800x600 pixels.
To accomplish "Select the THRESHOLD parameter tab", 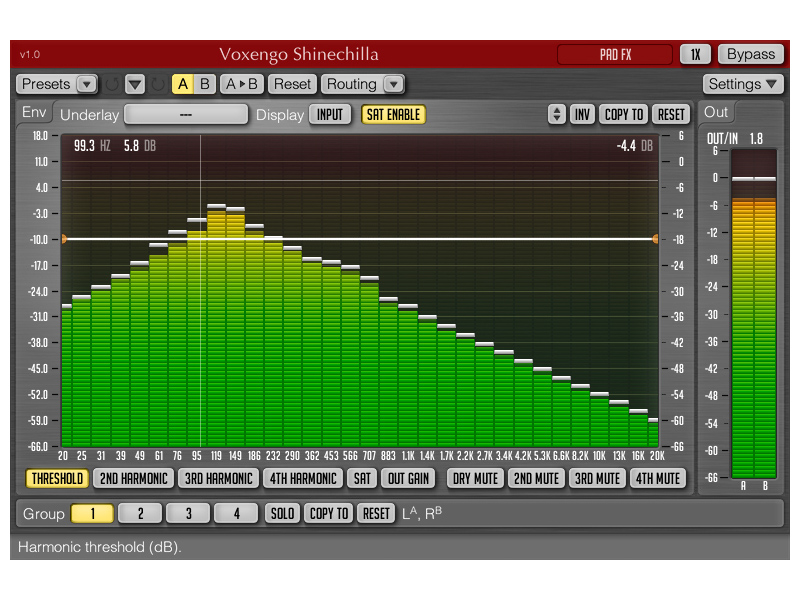I will tap(57, 479).
